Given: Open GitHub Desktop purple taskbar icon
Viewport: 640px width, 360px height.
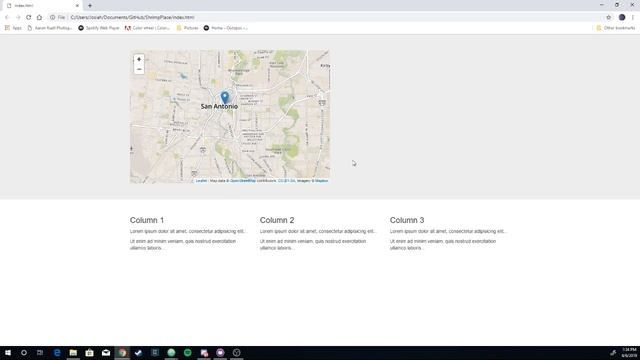Looking at the screenshot, I should 220,353.
